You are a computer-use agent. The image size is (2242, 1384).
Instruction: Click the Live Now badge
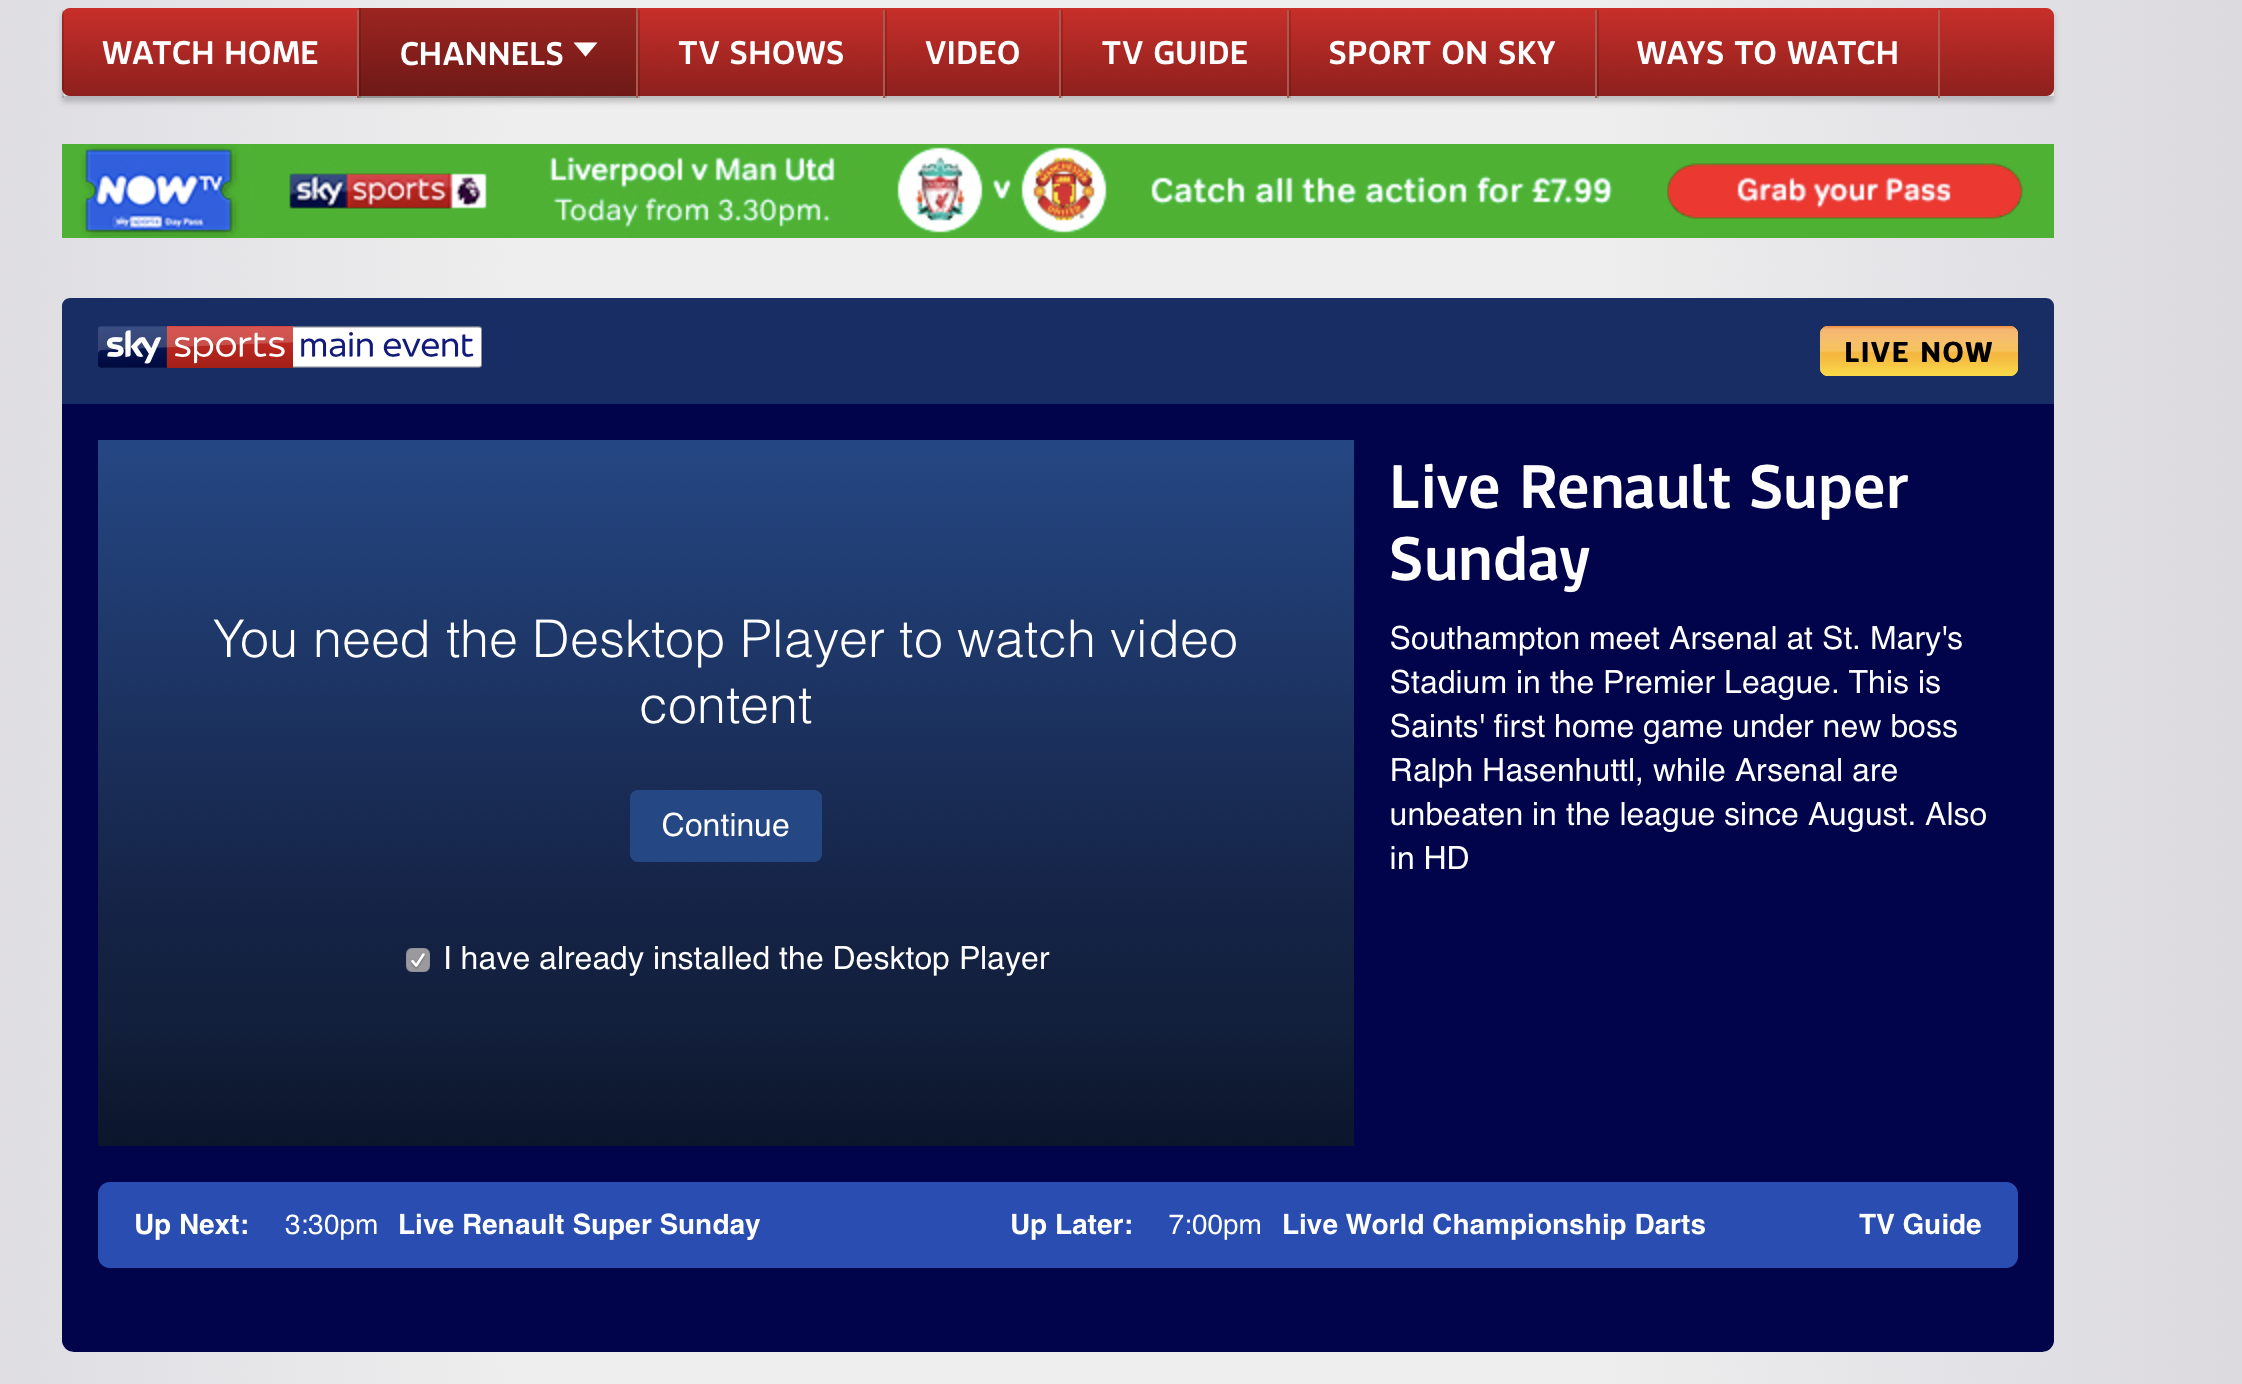1918,351
